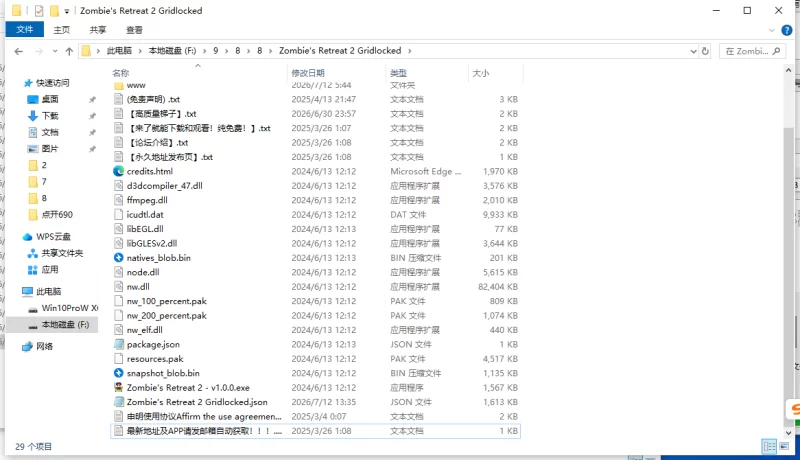Click the icudtl.dat file icon
The width and height of the screenshot is (800, 460).
pos(118,215)
